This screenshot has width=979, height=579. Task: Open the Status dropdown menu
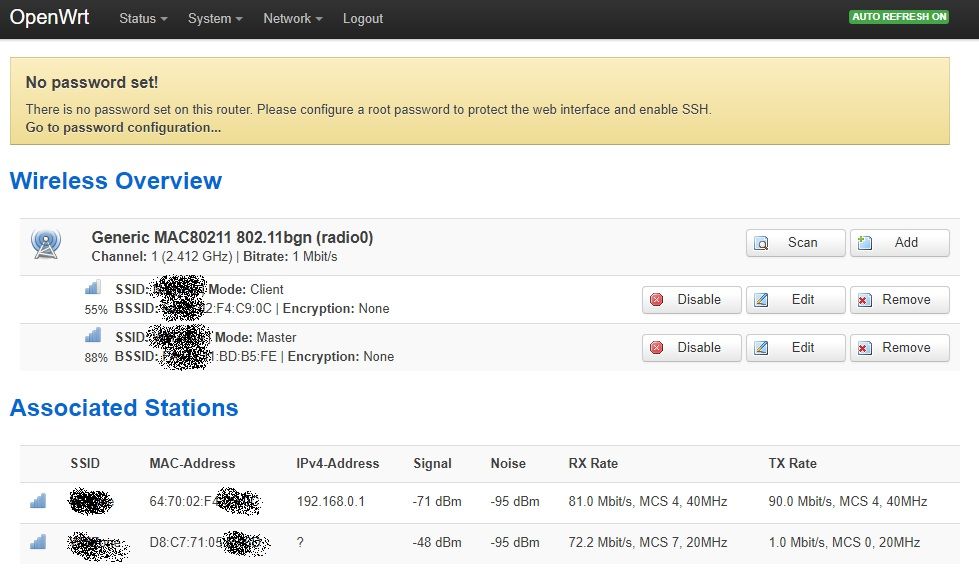[x=143, y=19]
